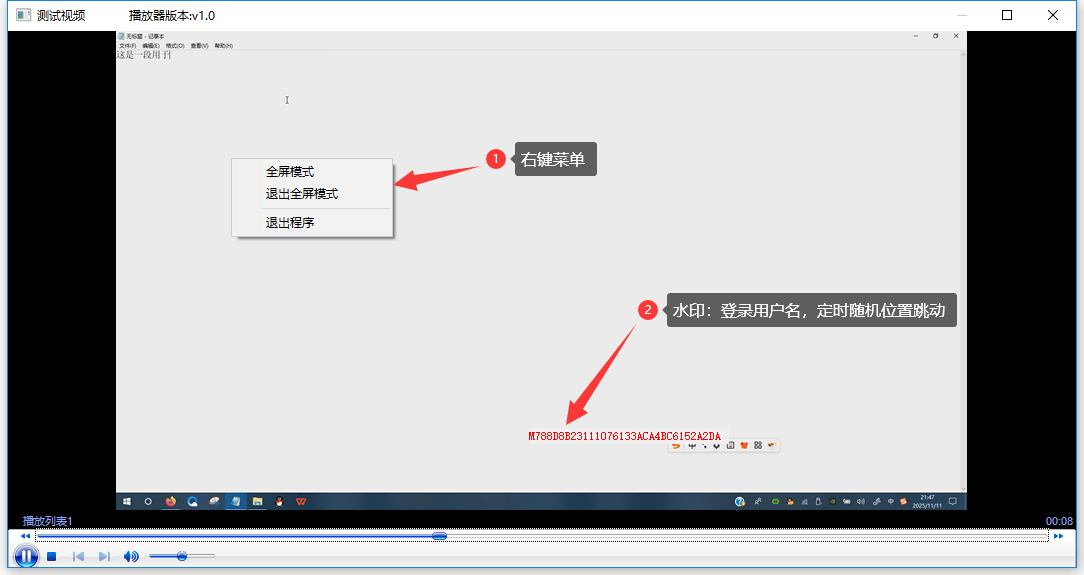Close the video player window
The image size is (1084, 575).
point(1053,15)
